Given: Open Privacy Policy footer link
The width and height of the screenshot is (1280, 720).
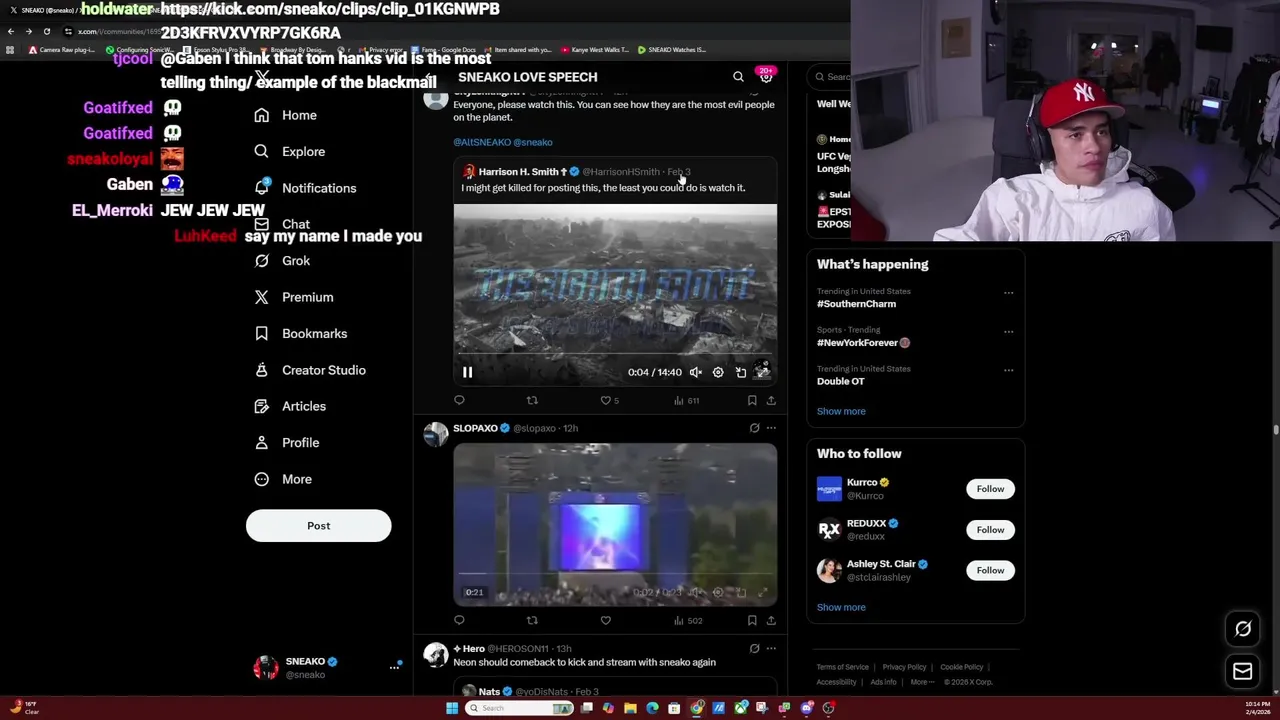Looking at the screenshot, I should click(x=904, y=667).
